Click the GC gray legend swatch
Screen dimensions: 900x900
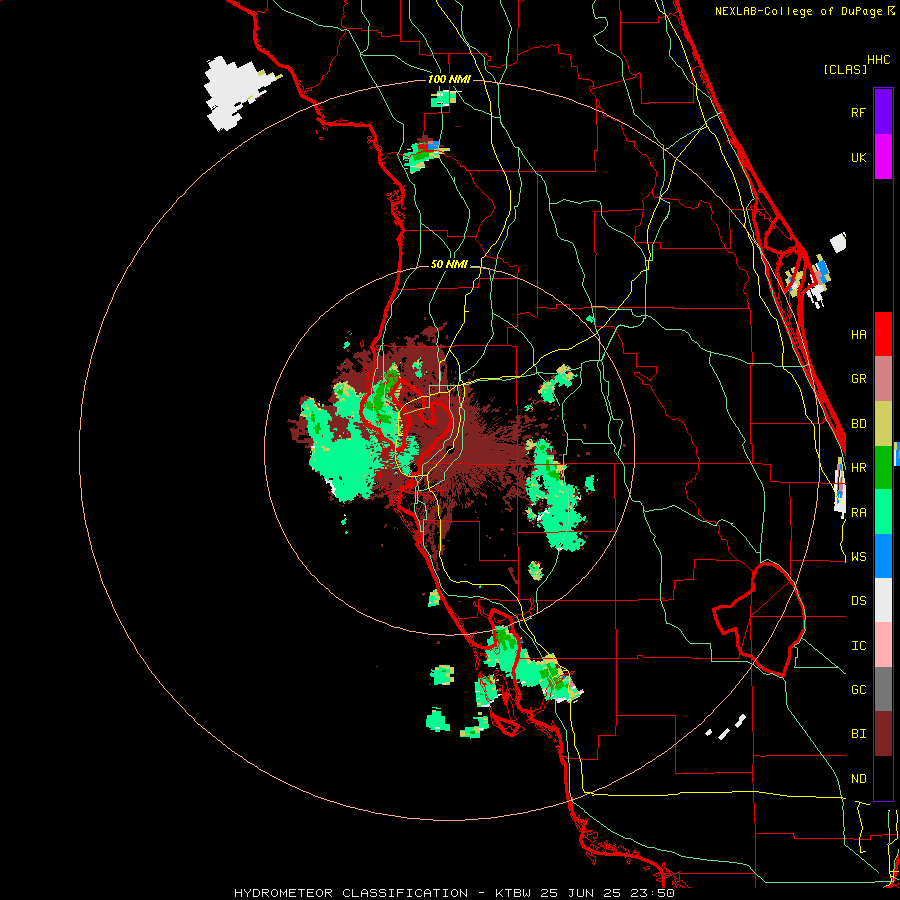883,689
